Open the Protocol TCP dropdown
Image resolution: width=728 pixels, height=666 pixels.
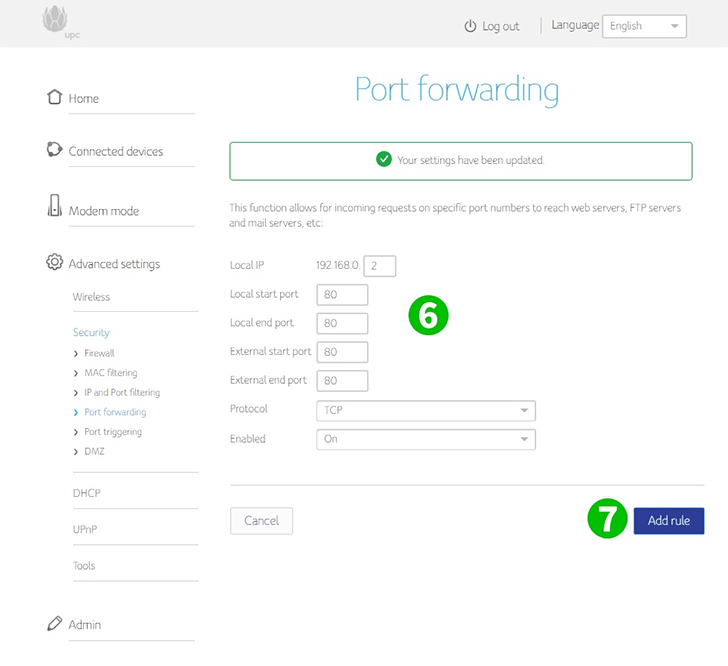pos(426,411)
